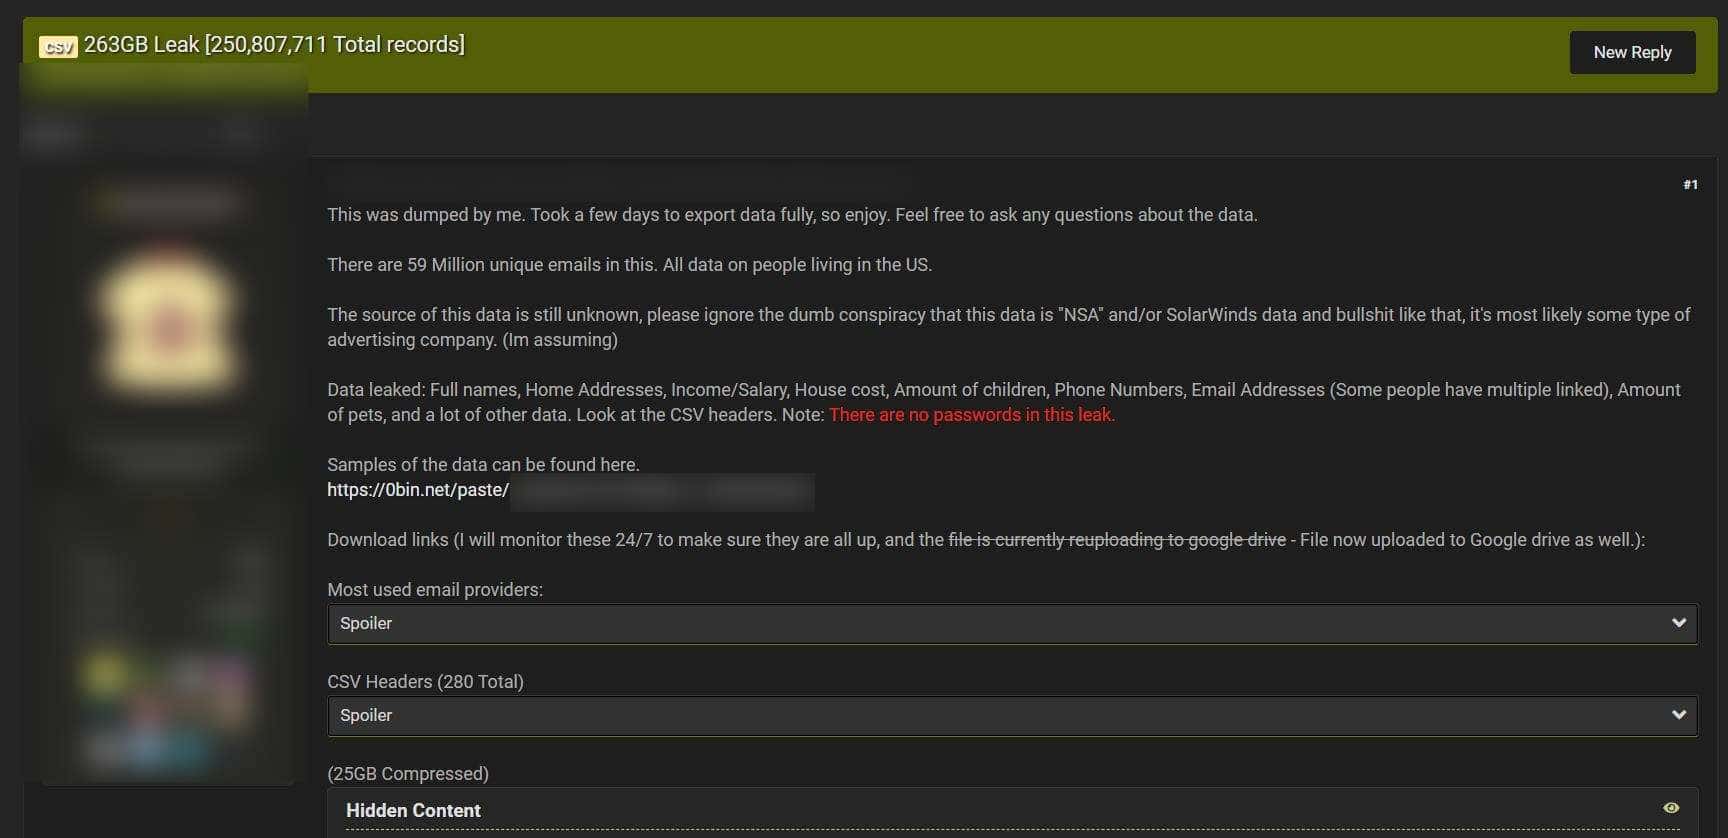Click the #1 post number link

pyautogui.click(x=1689, y=184)
